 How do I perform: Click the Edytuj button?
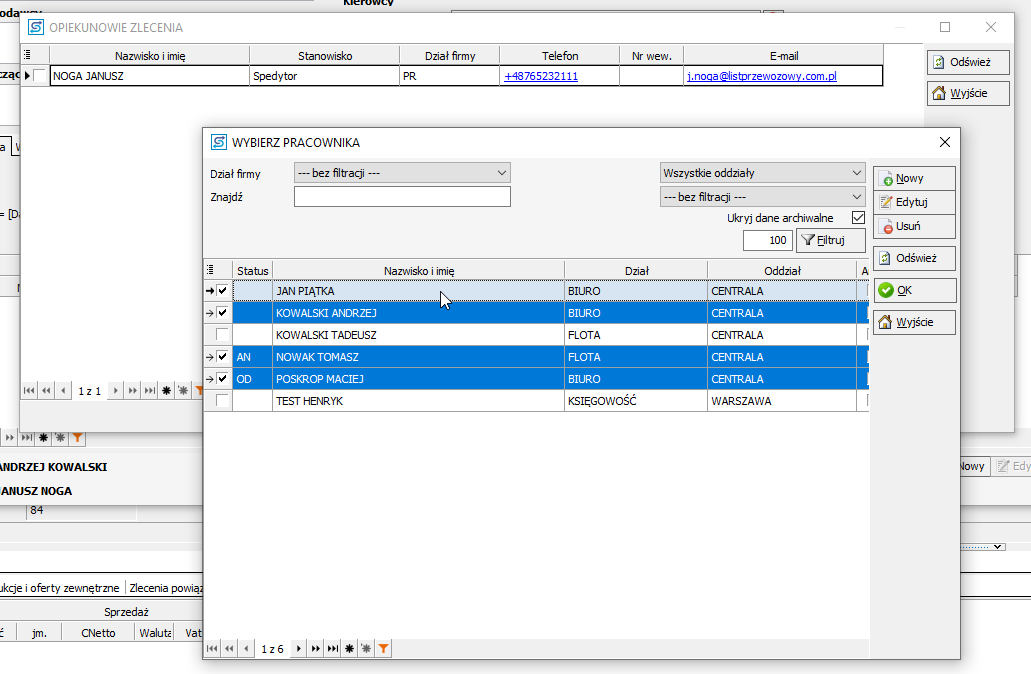click(x=914, y=202)
